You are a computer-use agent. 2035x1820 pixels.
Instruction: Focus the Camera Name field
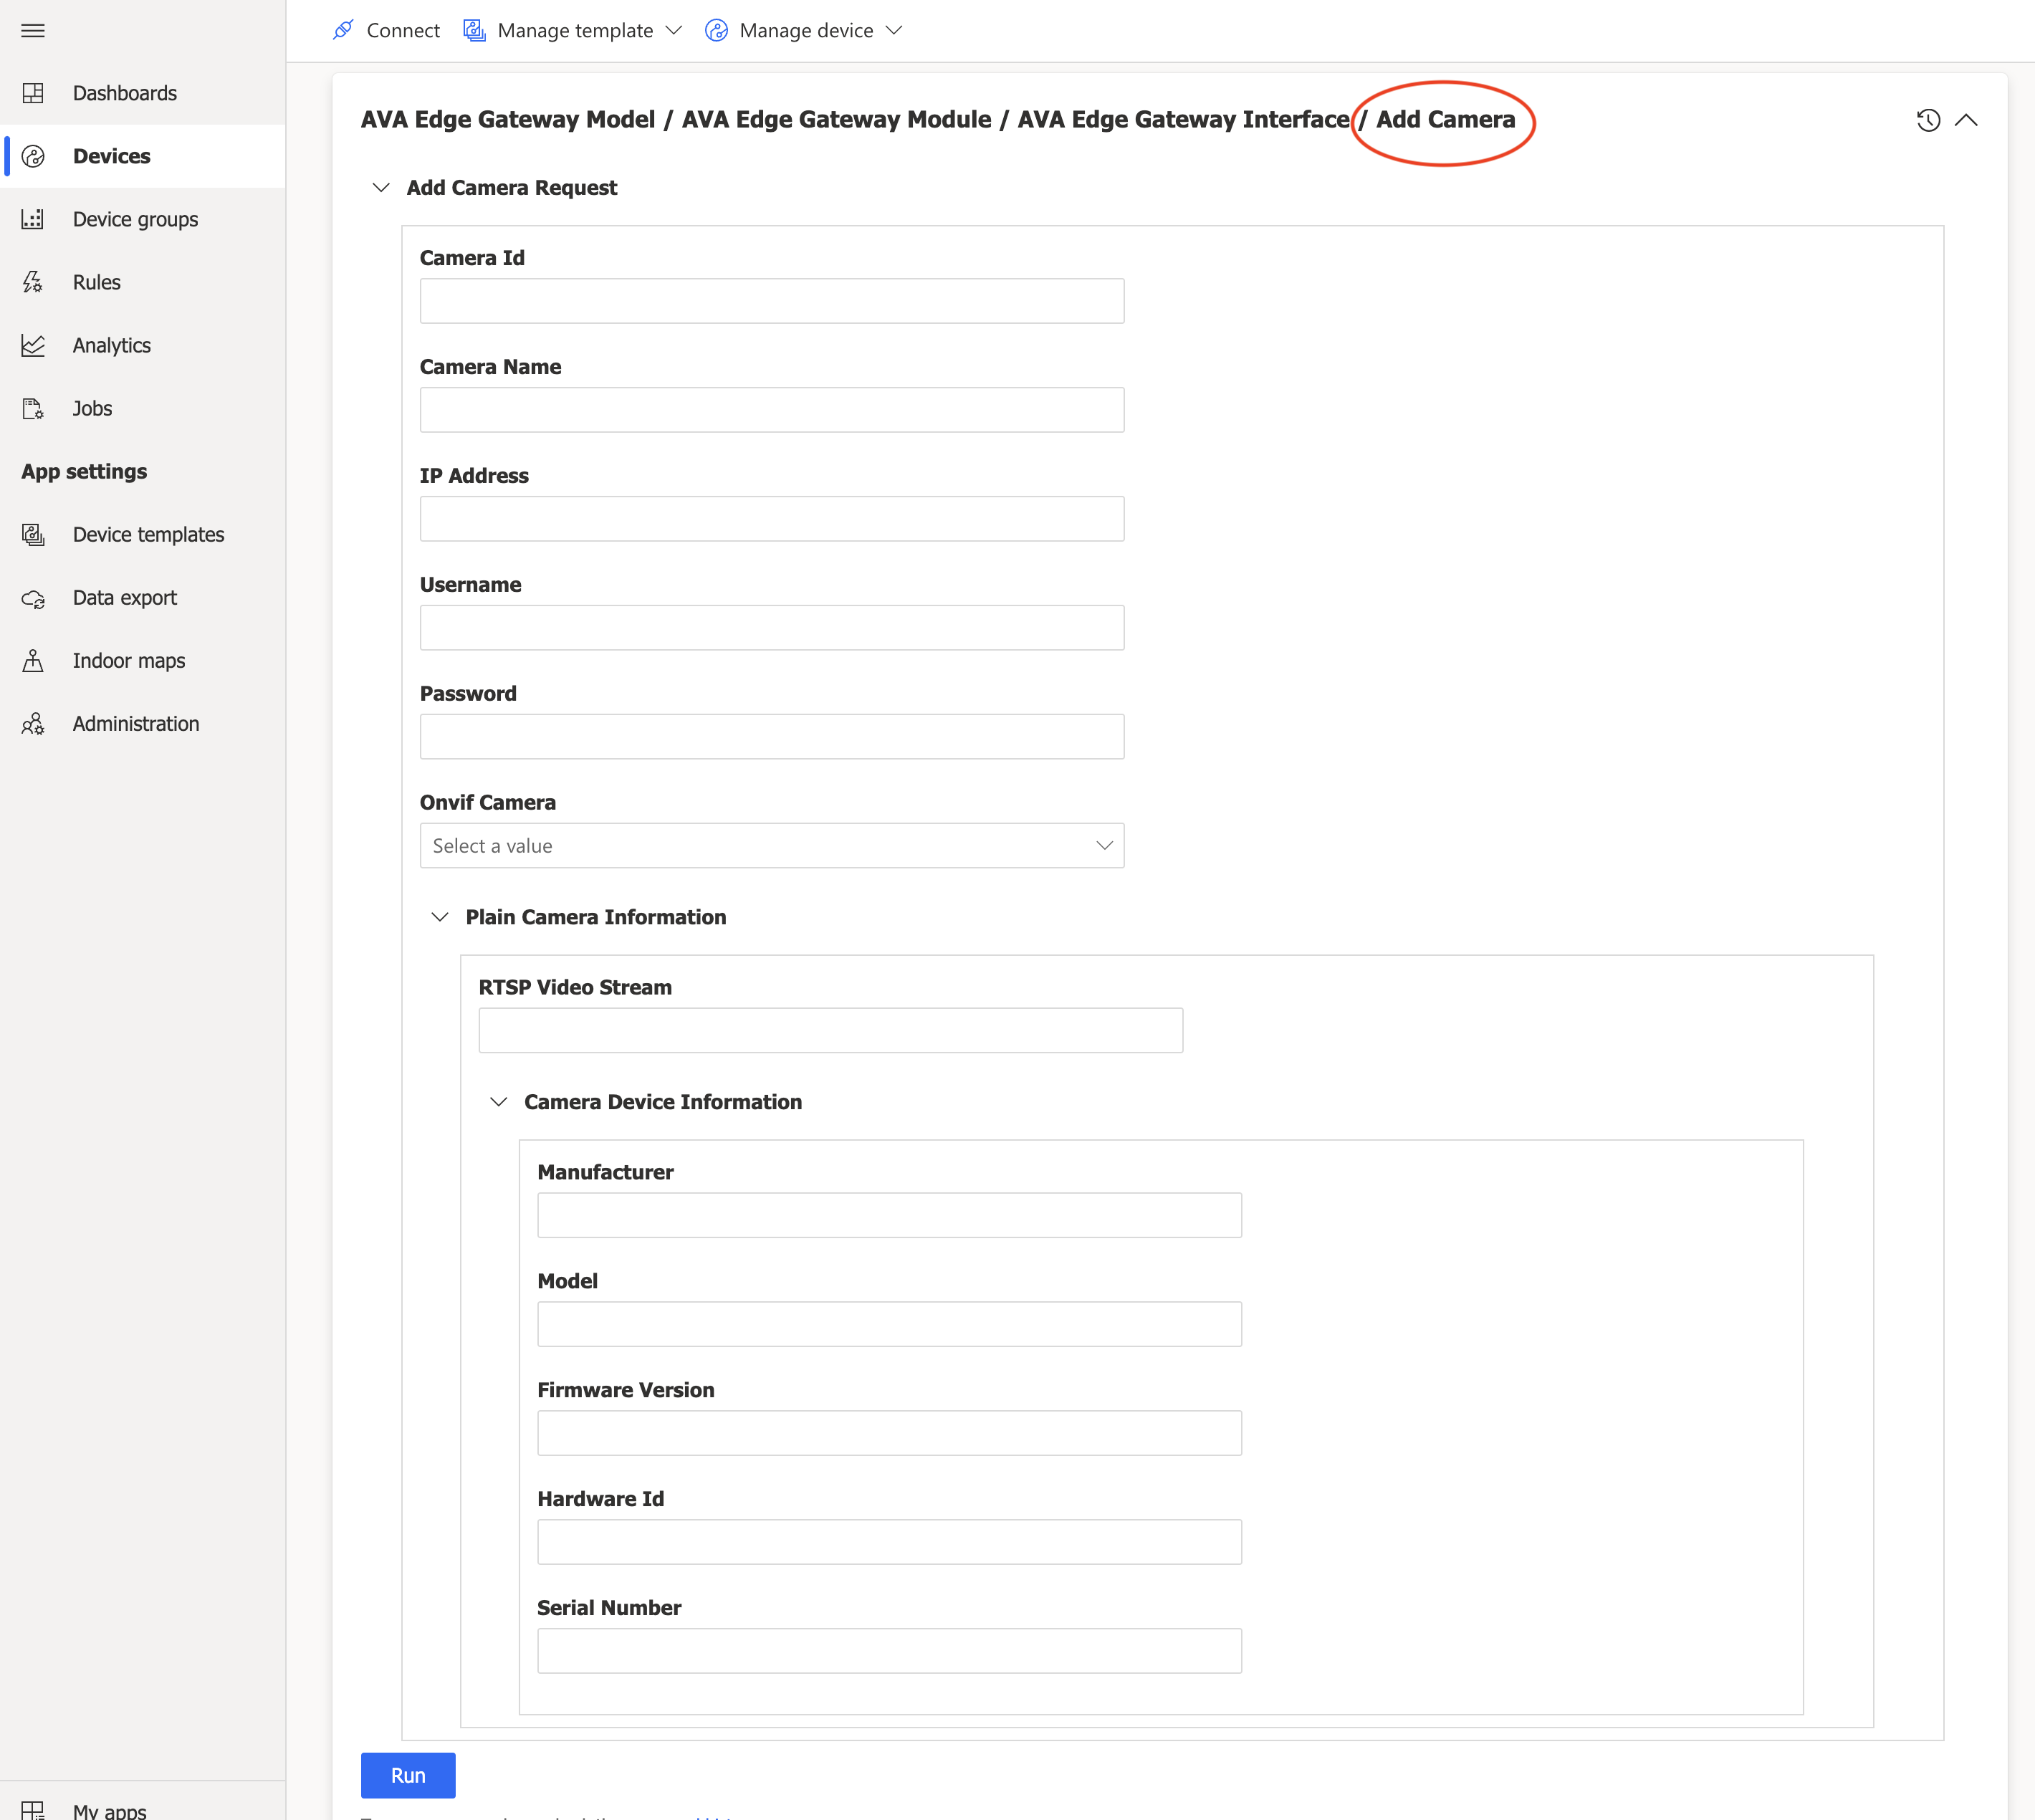(x=772, y=410)
